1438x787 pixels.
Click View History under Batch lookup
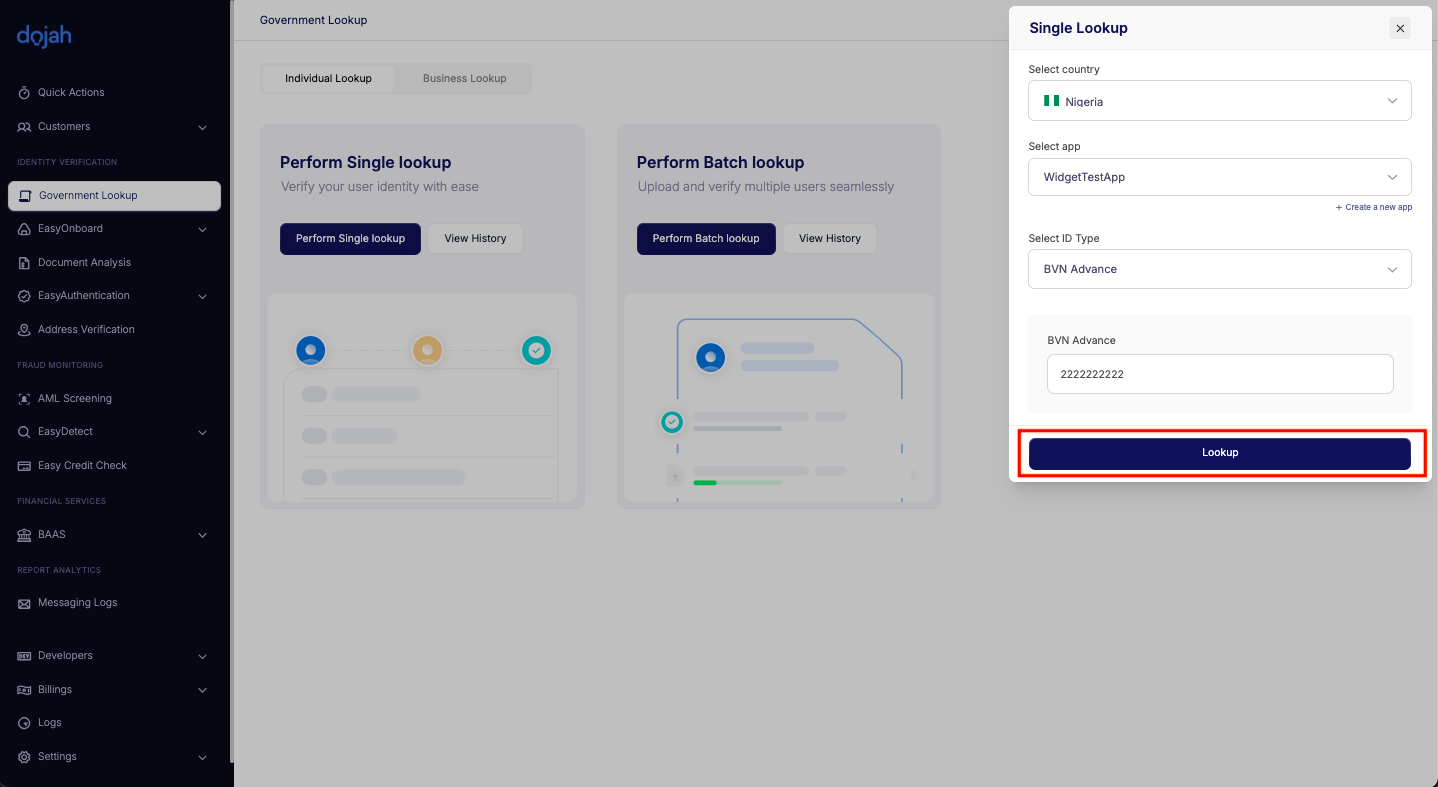[829, 239]
